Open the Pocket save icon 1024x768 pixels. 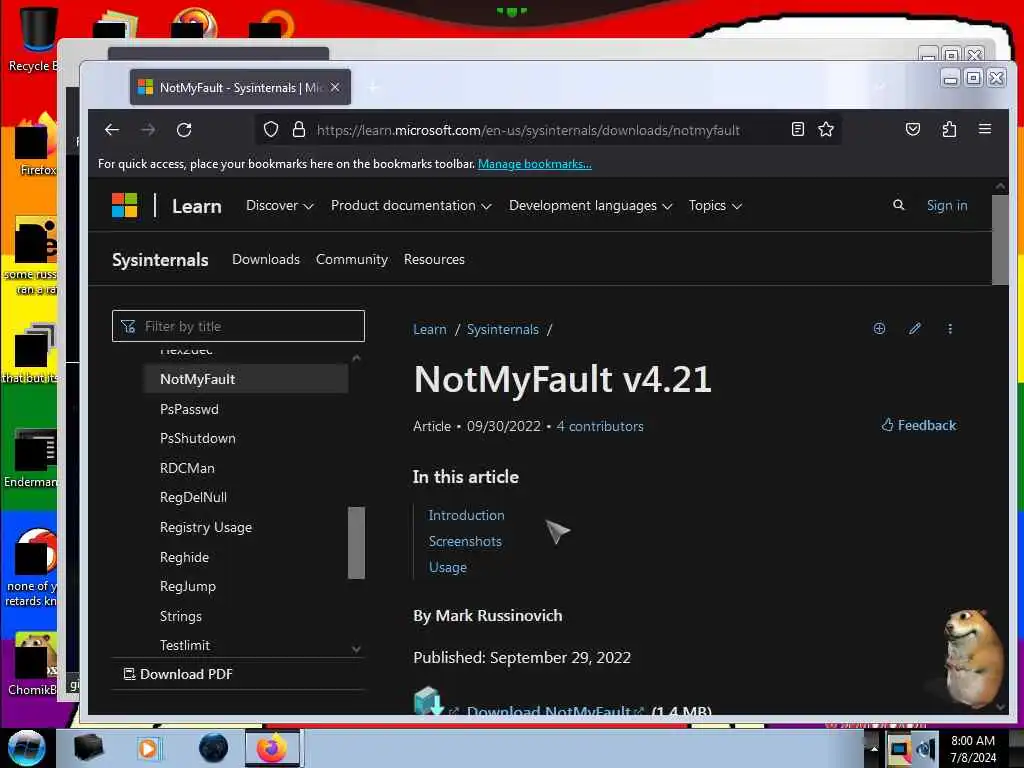point(913,129)
